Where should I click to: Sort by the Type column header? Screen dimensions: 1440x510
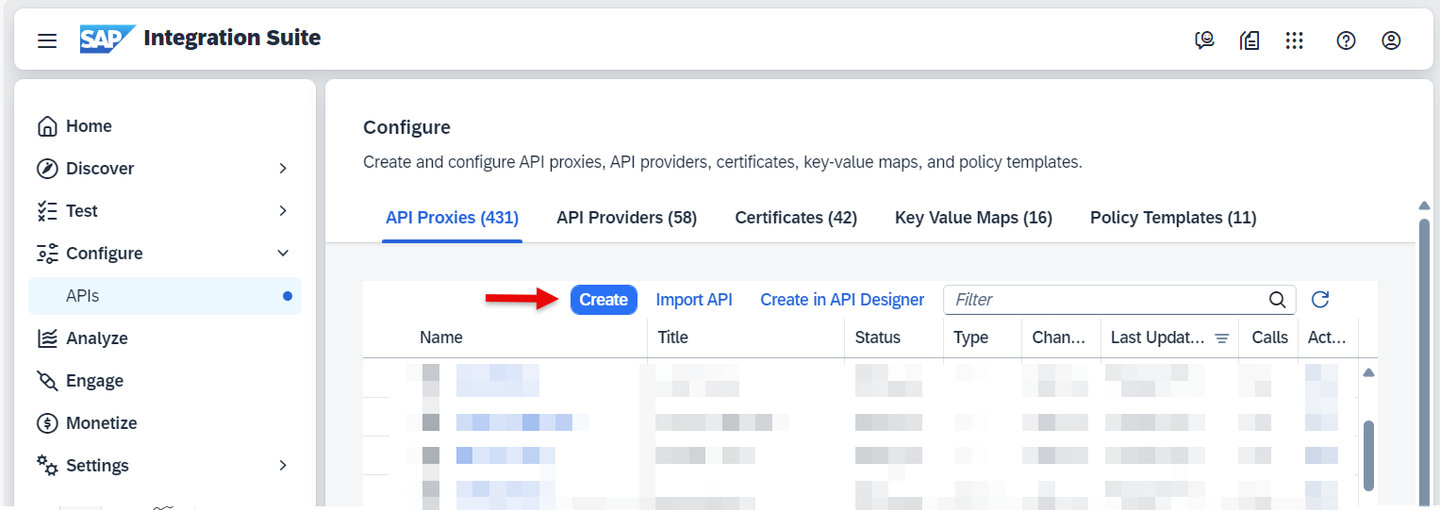[971, 338]
